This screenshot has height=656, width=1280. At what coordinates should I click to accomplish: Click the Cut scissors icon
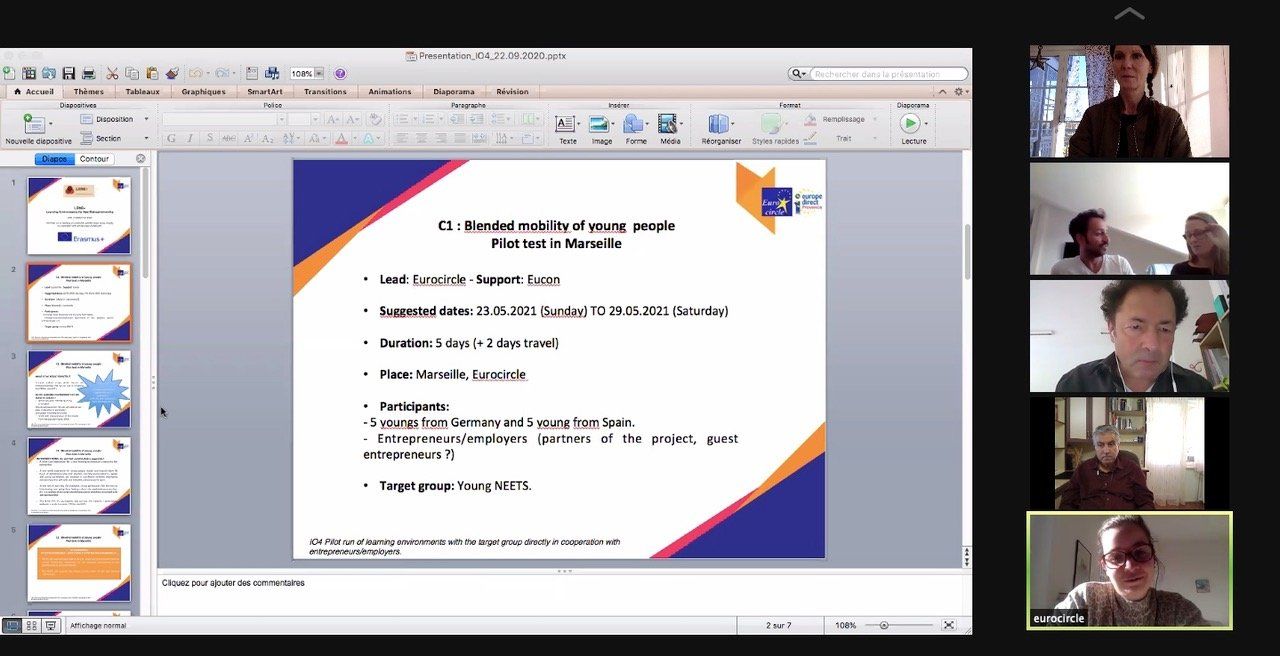click(112, 73)
